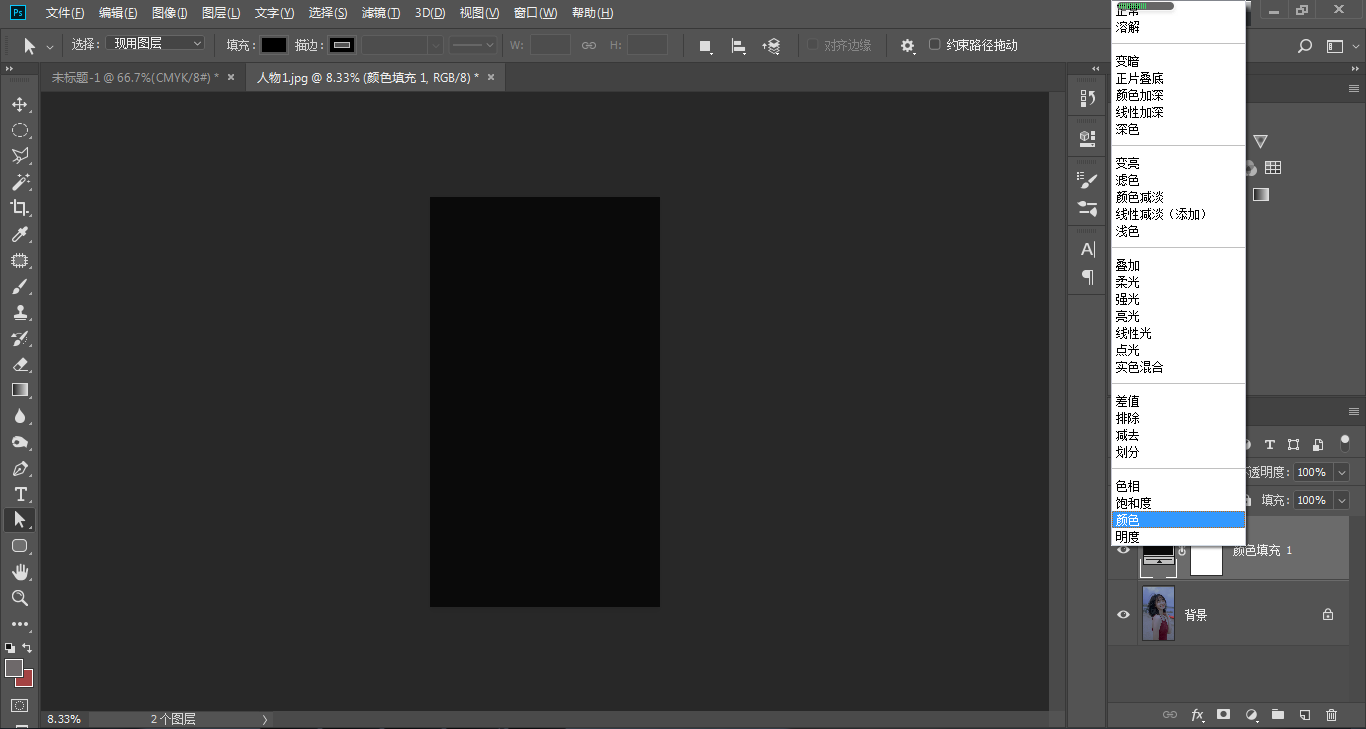Add a layer mask
The image size is (1366, 729).
click(x=1223, y=715)
